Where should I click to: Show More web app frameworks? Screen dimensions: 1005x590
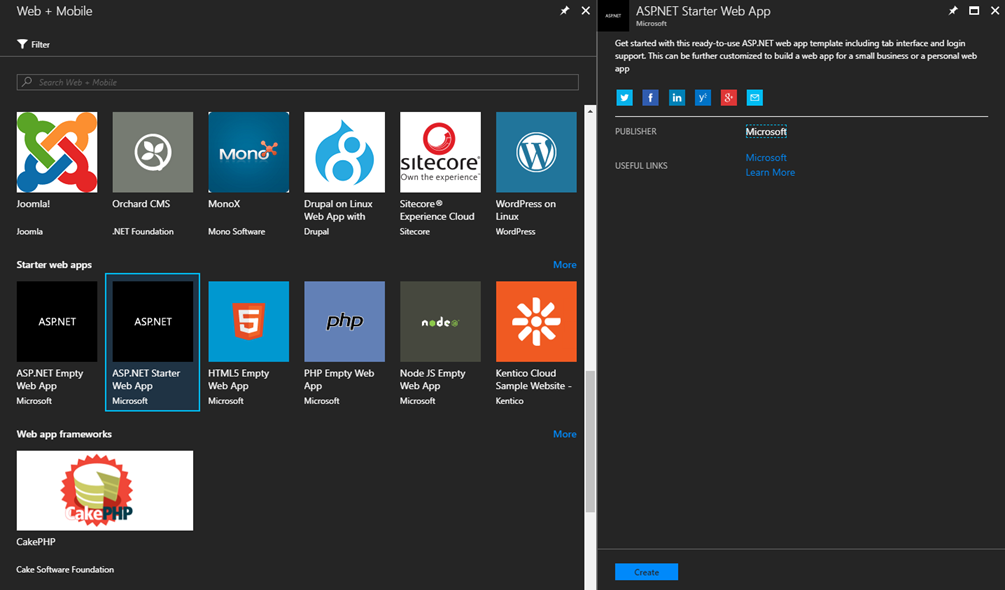(565, 434)
